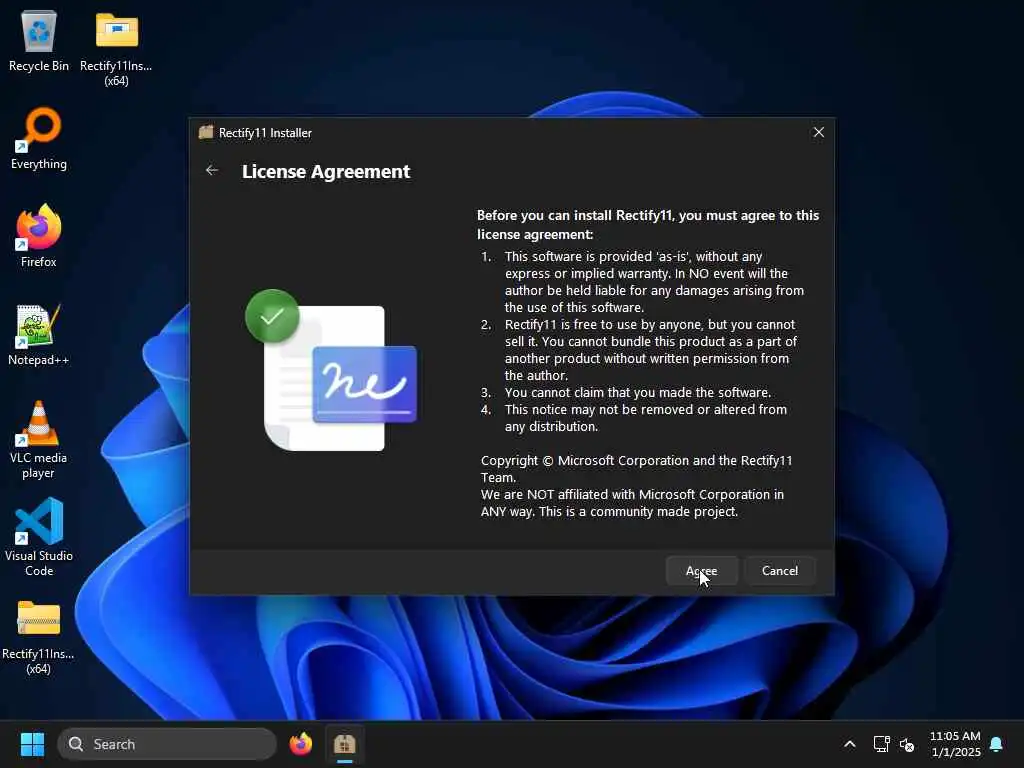Click the muted volume tray icon
Viewport: 1024px width, 768px height.
point(907,744)
